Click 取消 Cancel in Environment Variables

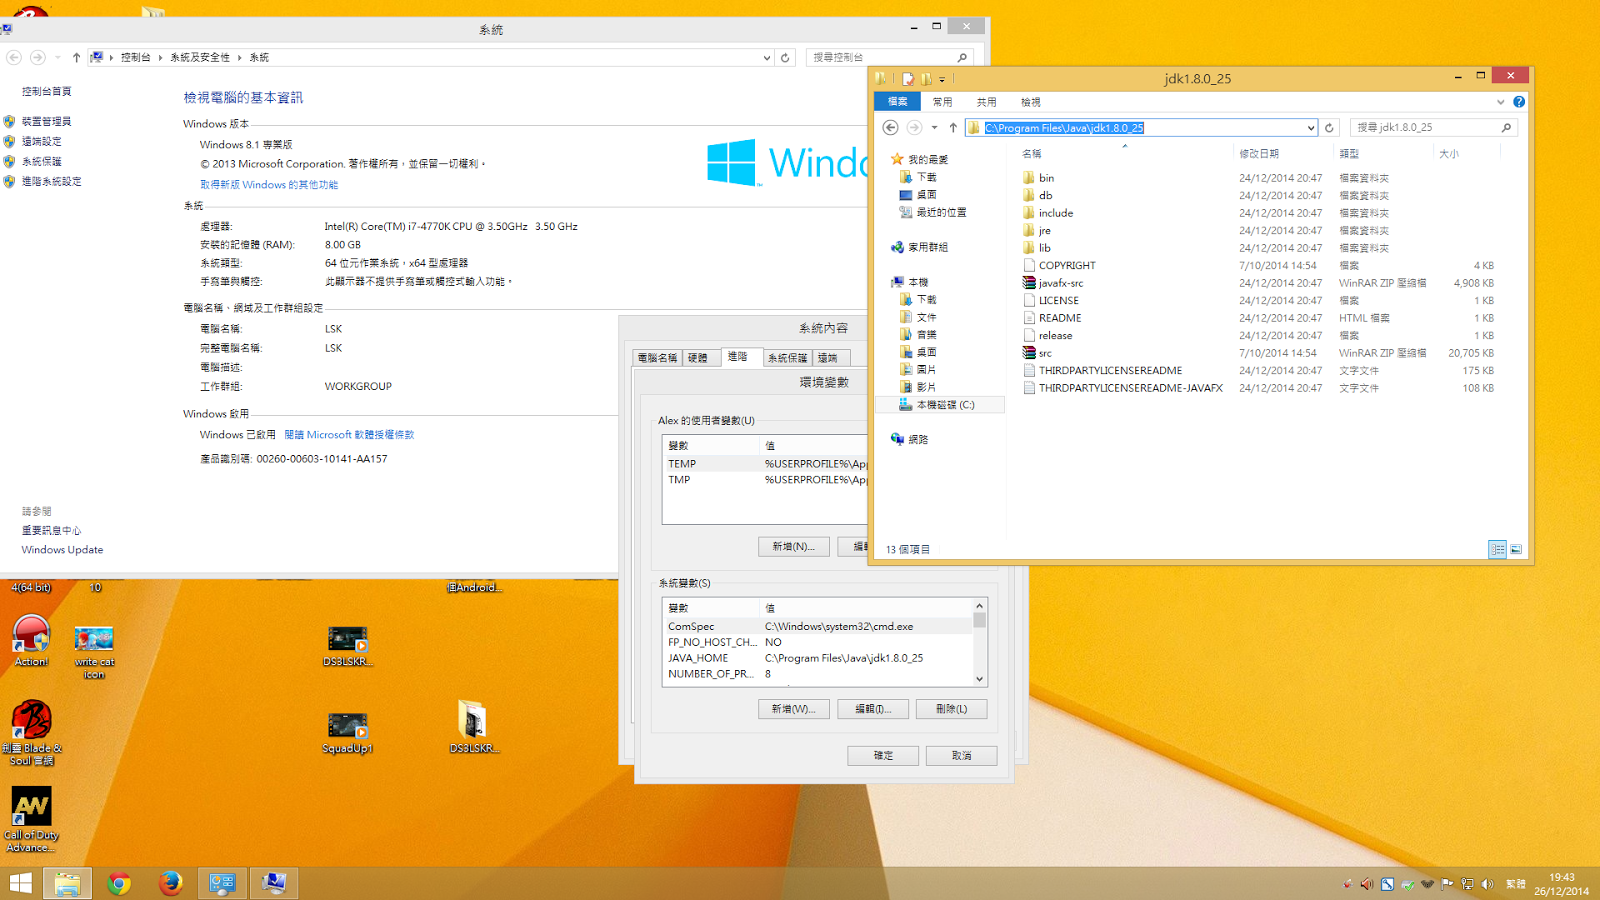point(961,756)
